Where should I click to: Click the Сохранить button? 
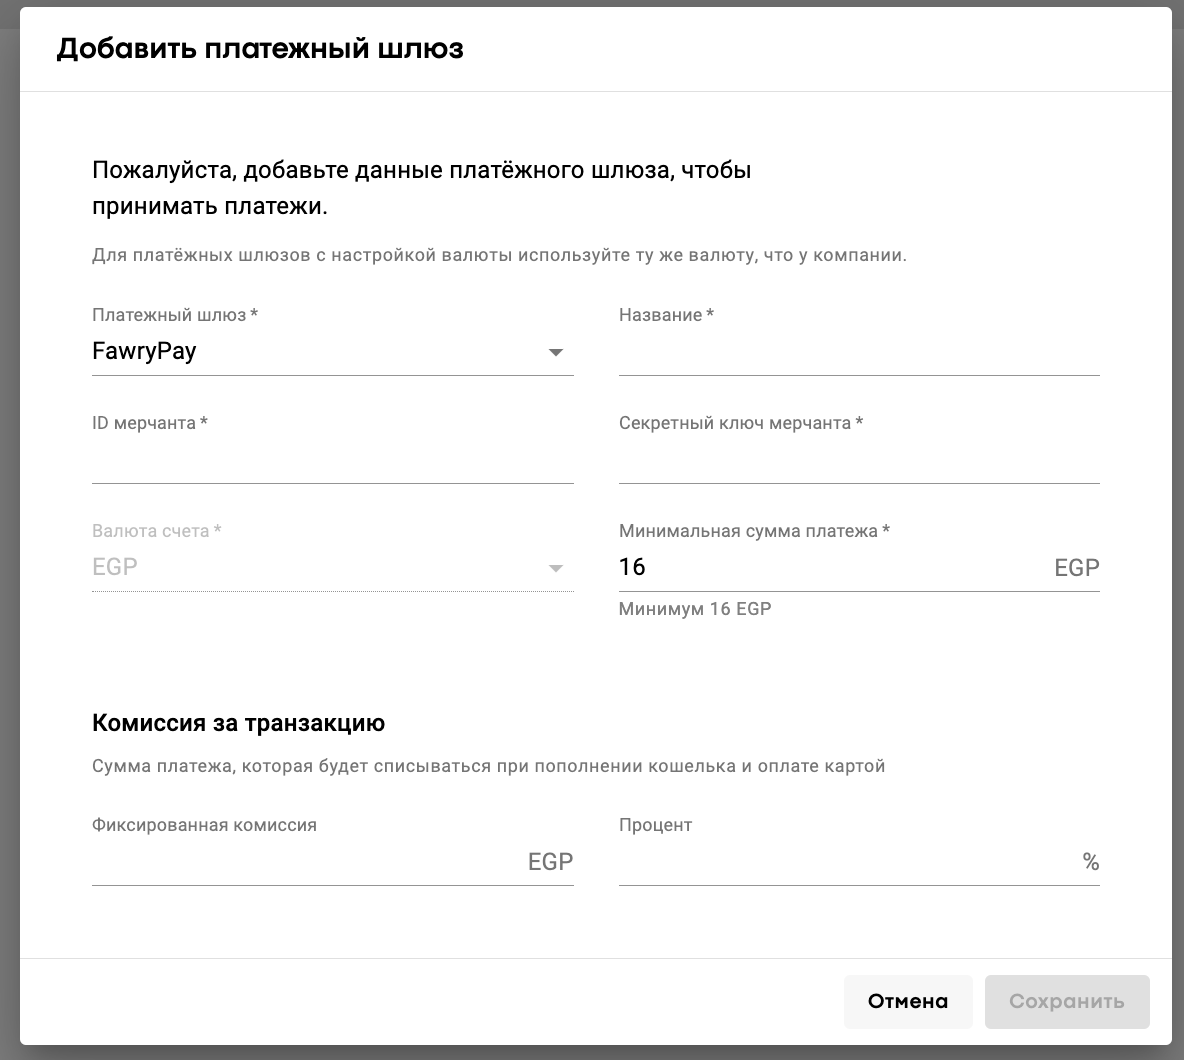click(x=1066, y=1001)
